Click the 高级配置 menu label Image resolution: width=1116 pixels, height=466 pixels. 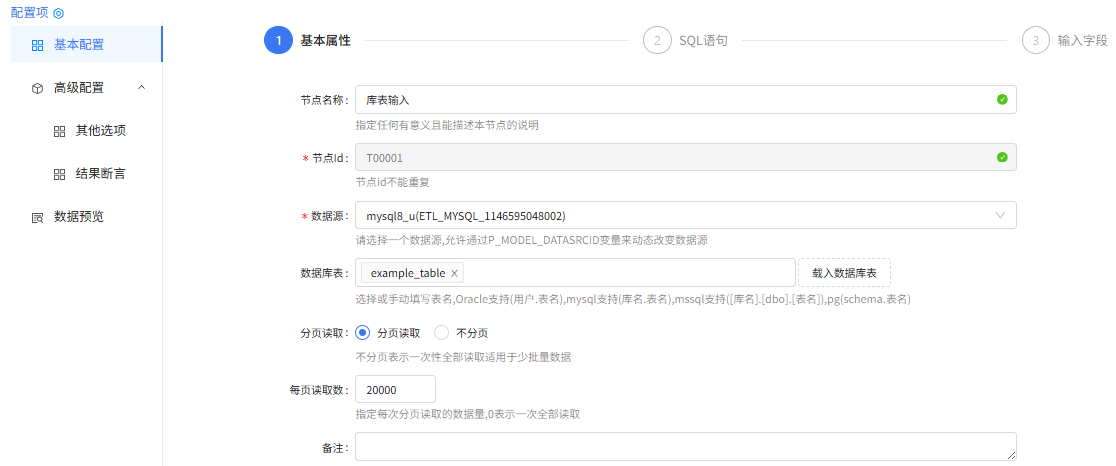pyautogui.click(x=79, y=88)
